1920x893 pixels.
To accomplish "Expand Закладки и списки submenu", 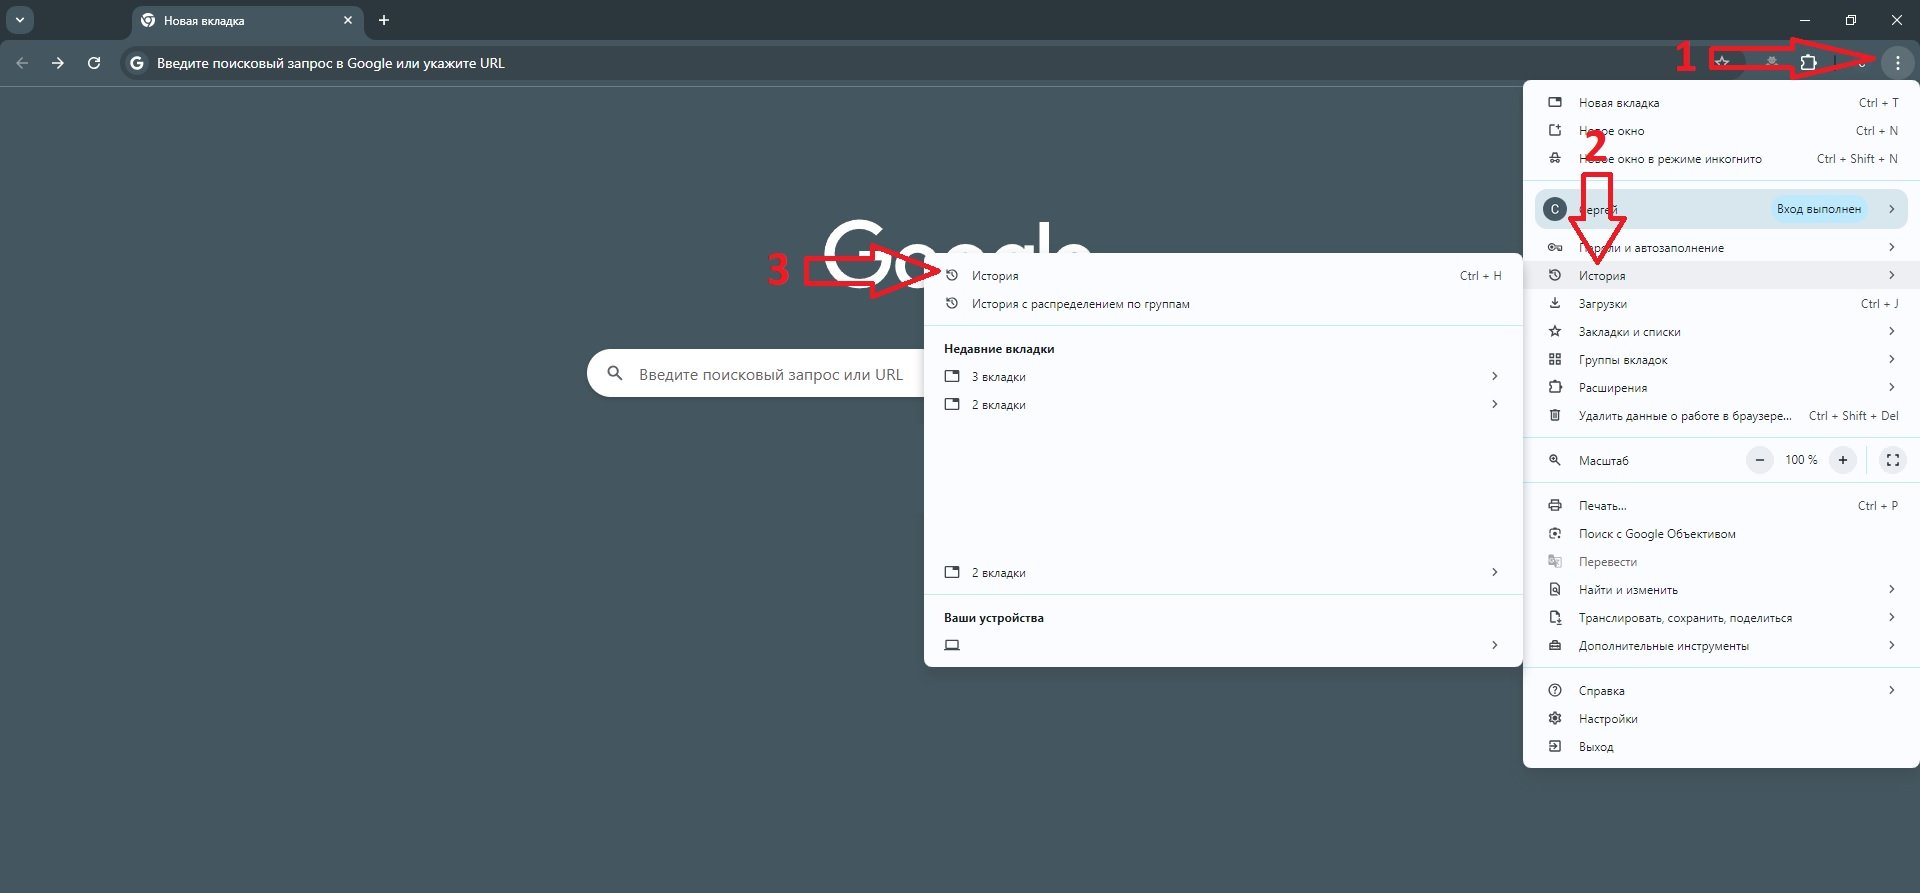I will (1721, 331).
